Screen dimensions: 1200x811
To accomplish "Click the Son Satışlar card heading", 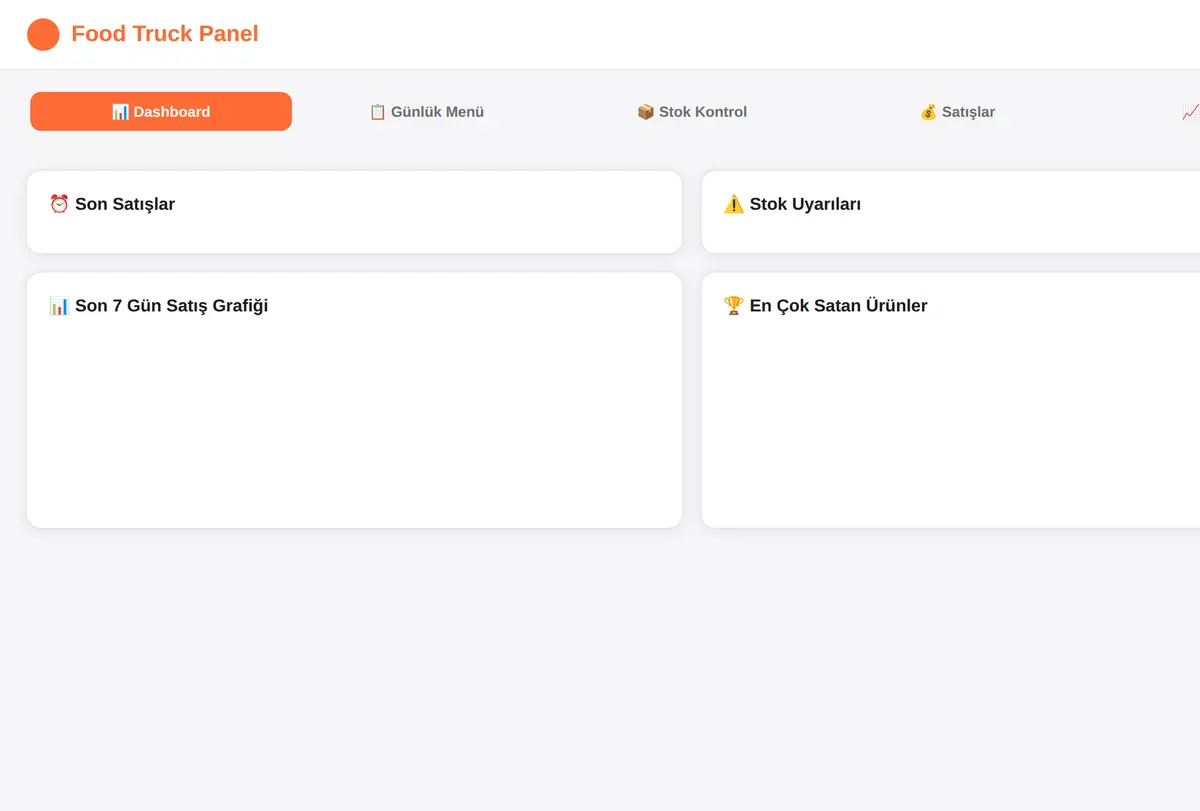I will click(112, 204).
